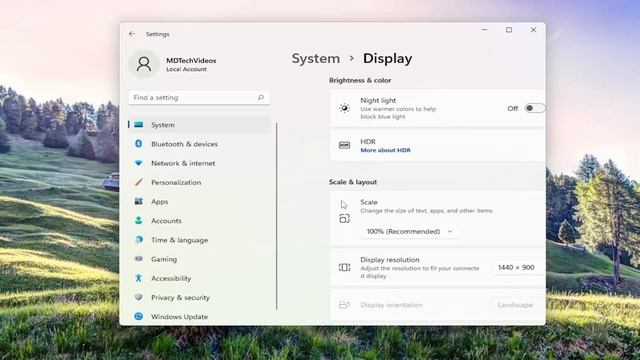Open Time & language settings
Viewport: 640px width, 360px height.
click(x=199, y=240)
